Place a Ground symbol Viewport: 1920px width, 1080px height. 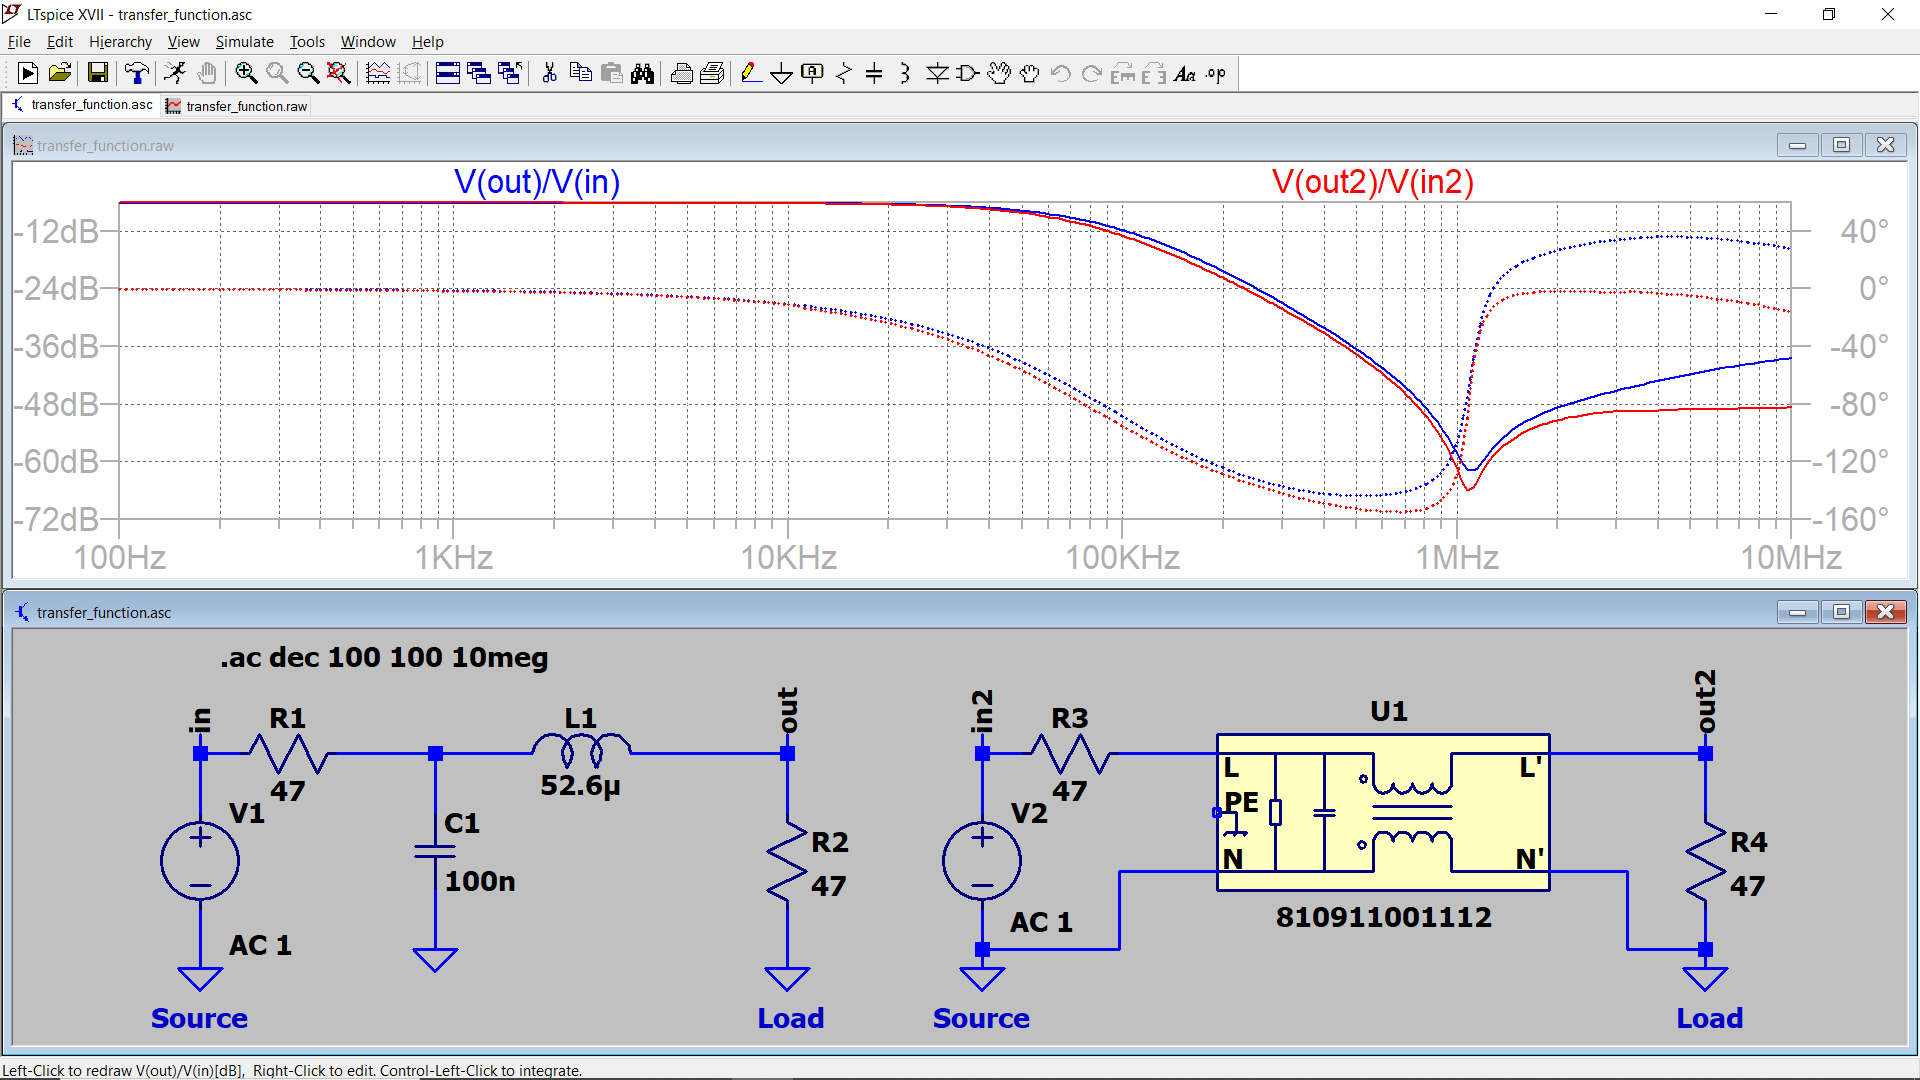point(781,73)
